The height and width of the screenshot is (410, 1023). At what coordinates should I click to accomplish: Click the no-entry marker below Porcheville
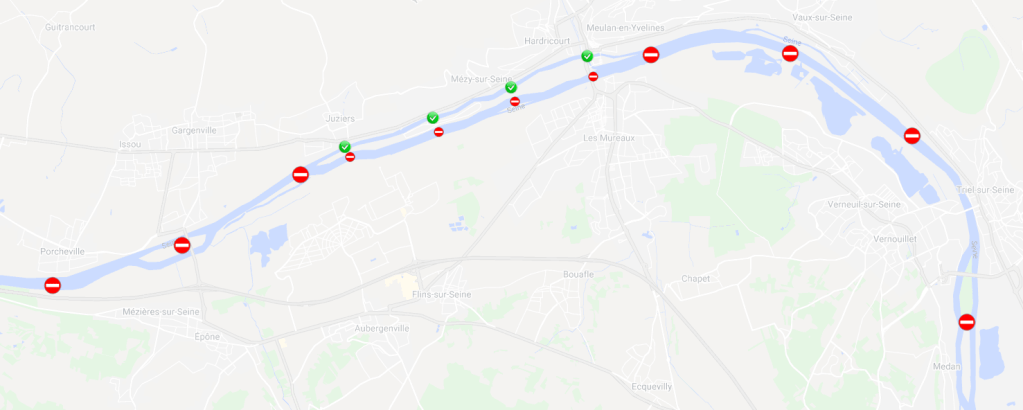pyautogui.click(x=52, y=285)
